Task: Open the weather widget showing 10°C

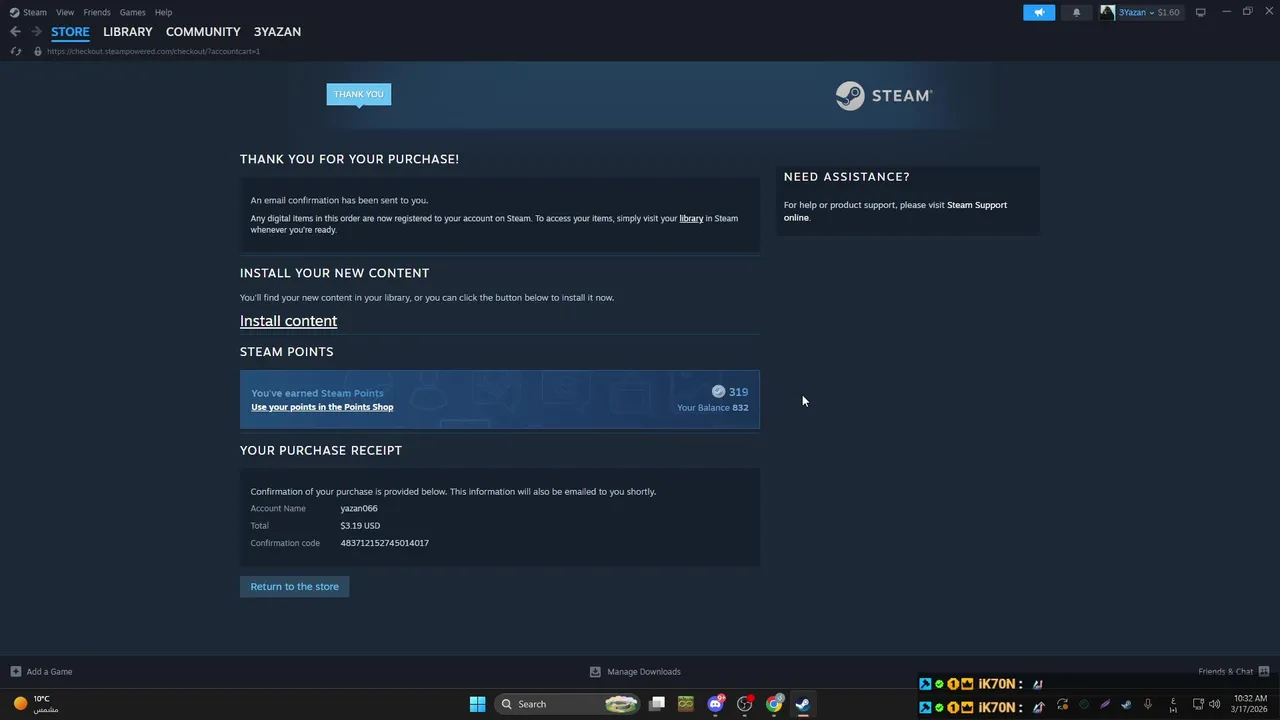Action: tap(35, 704)
